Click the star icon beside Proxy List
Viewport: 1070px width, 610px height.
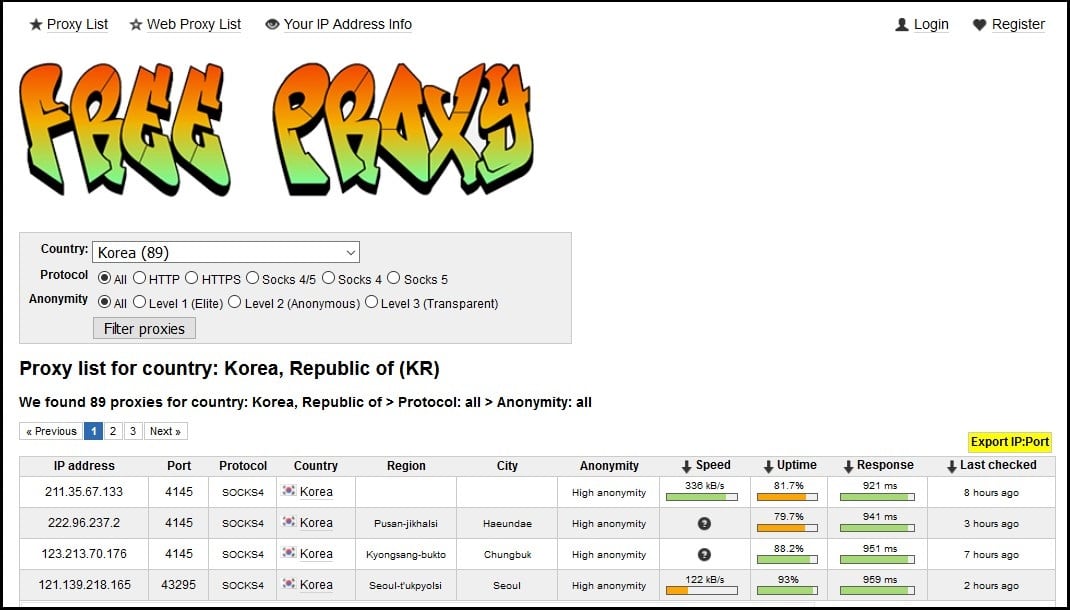pos(36,25)
